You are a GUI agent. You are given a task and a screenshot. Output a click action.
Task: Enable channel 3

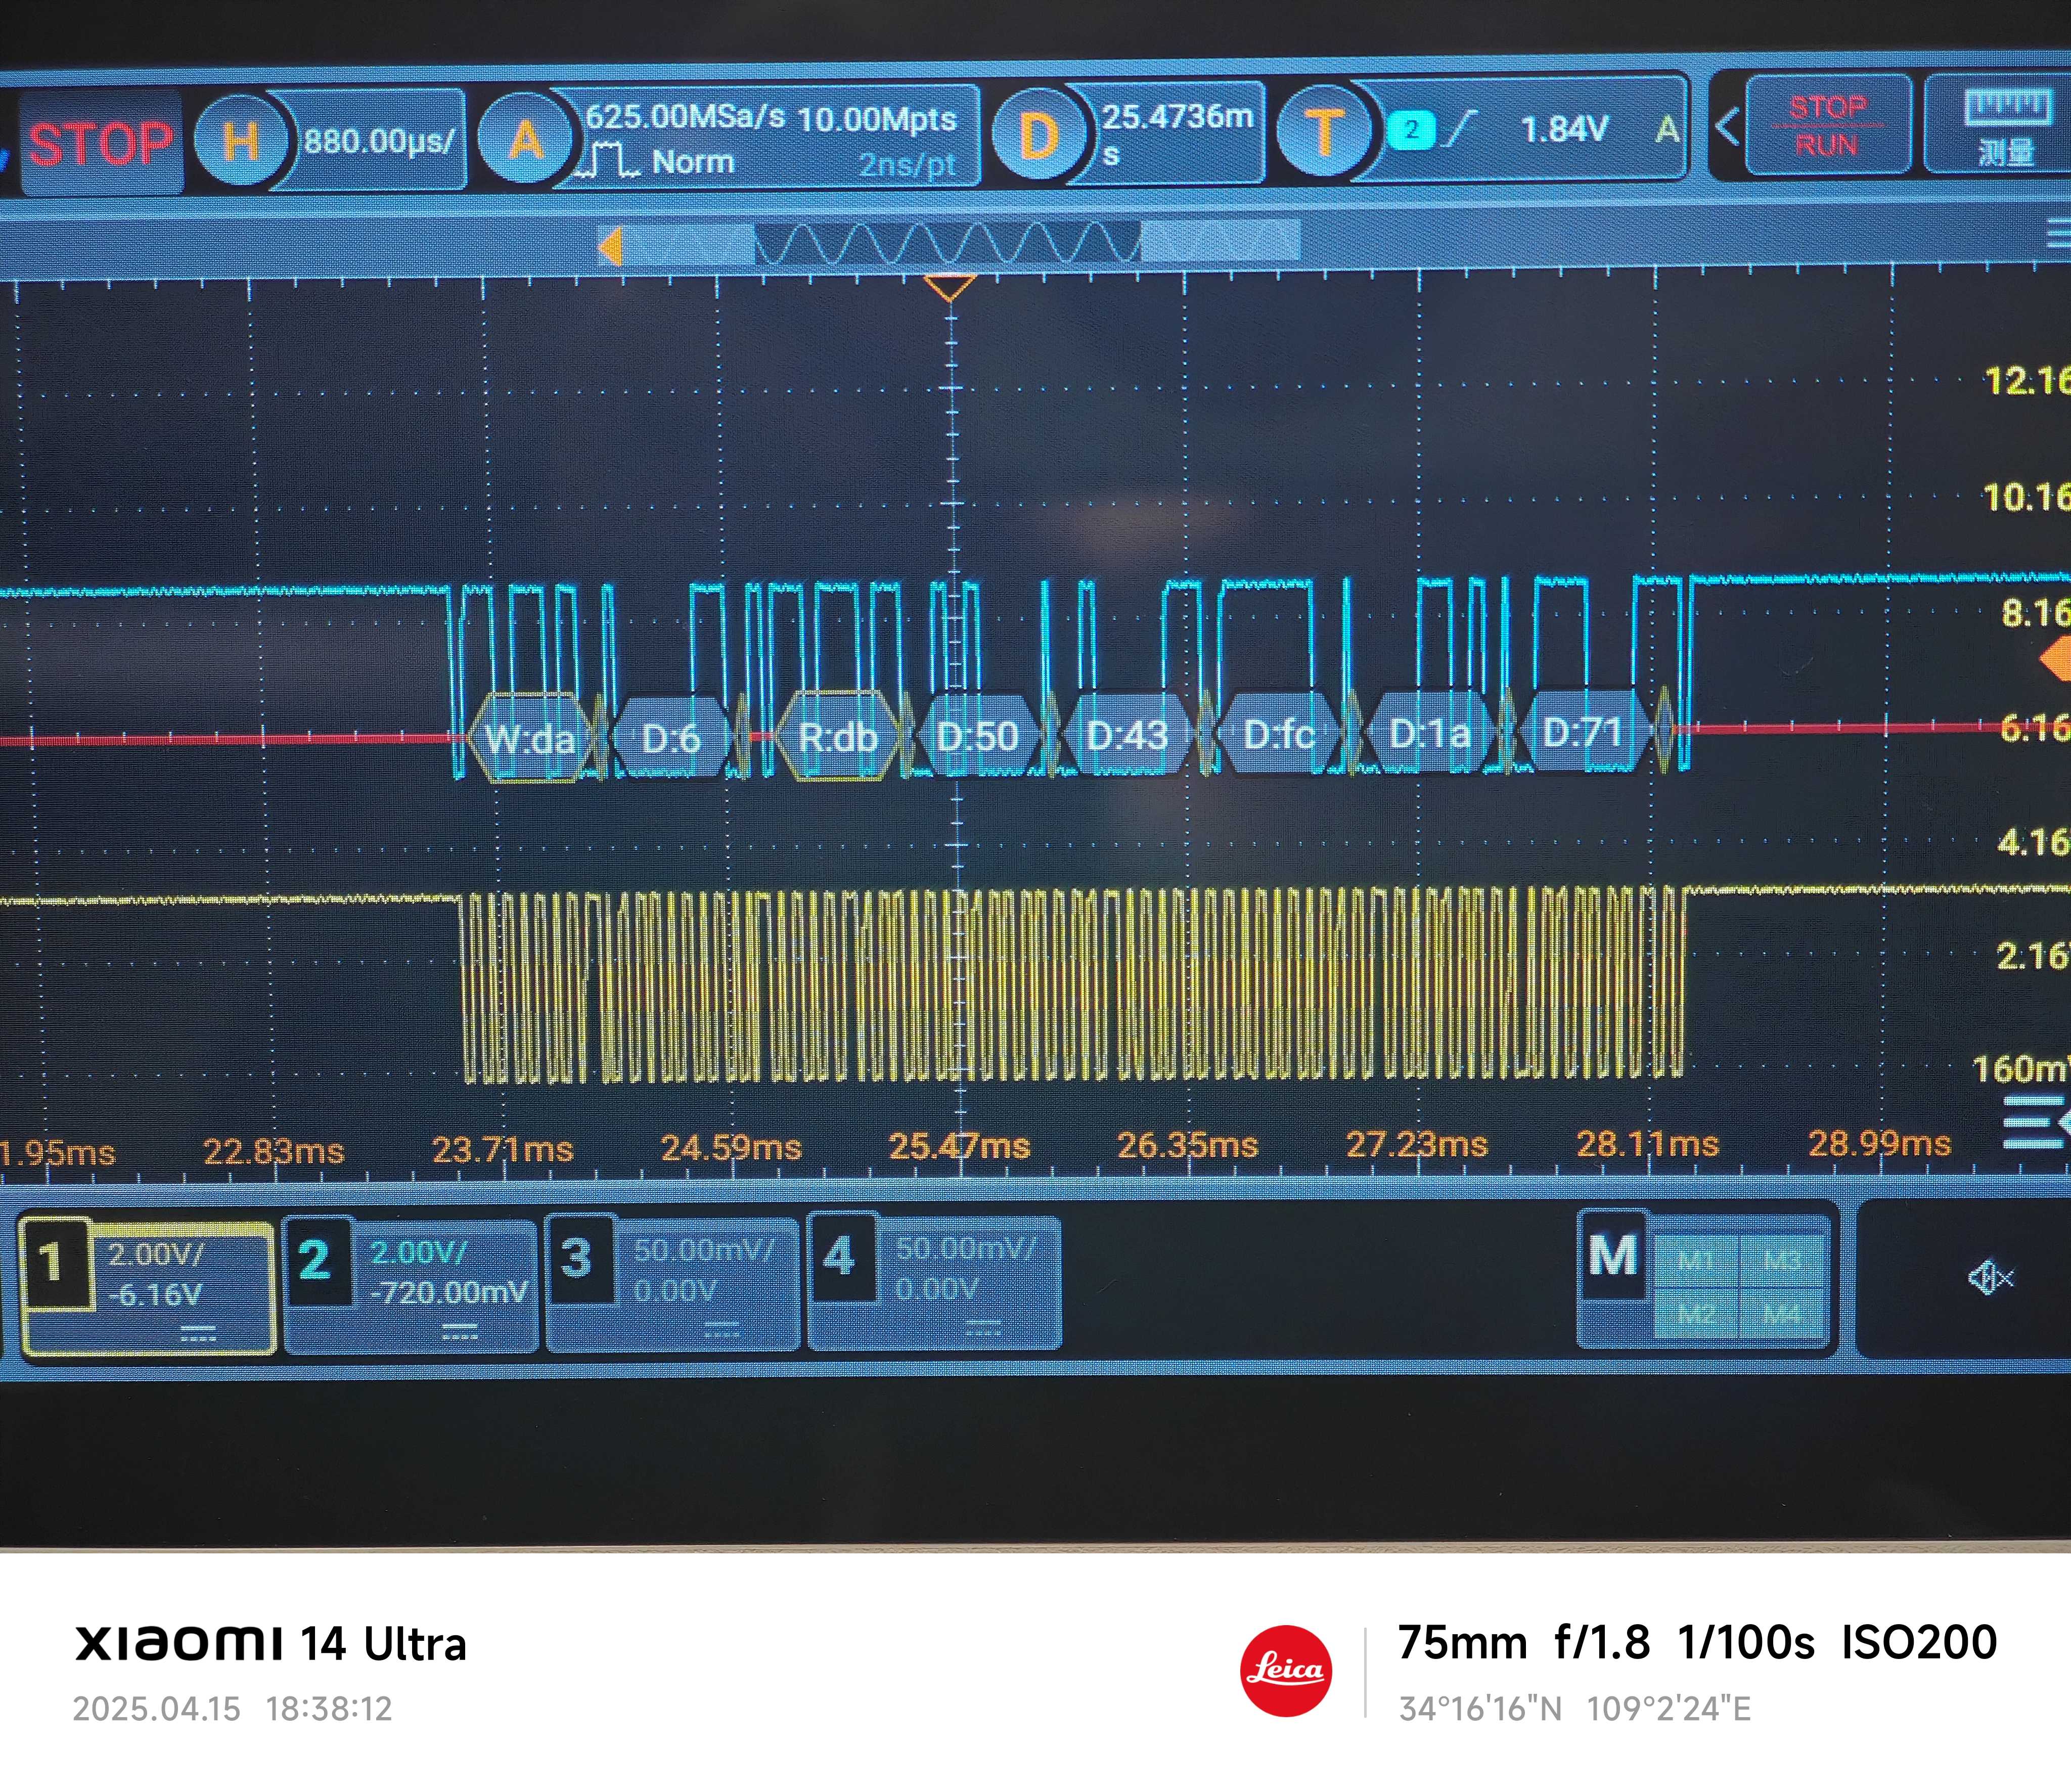pos(578,1259)
